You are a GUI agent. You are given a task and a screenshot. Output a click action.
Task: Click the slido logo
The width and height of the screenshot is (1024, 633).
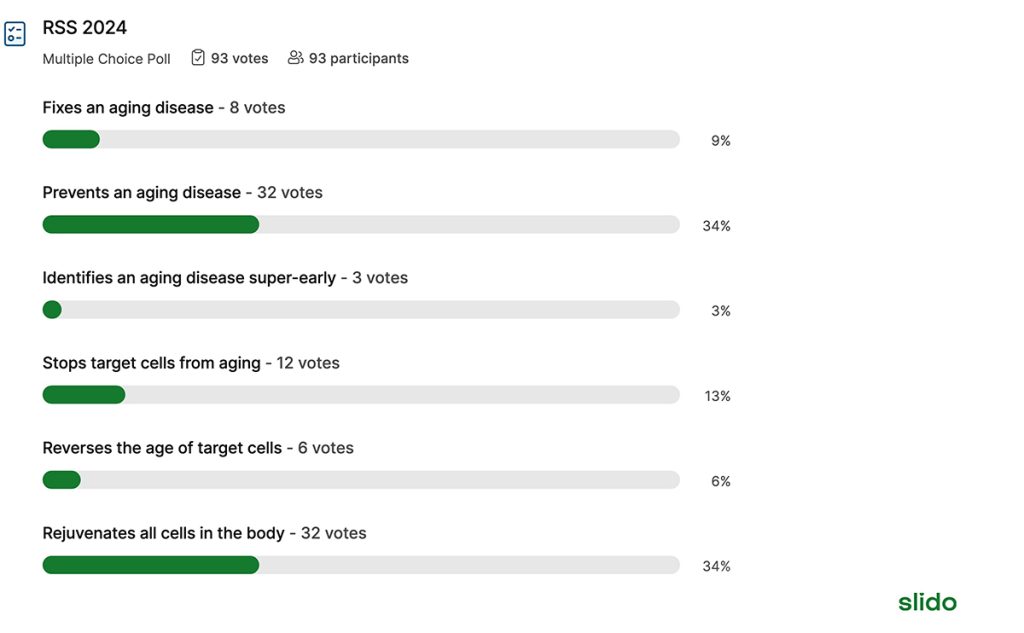927,602
